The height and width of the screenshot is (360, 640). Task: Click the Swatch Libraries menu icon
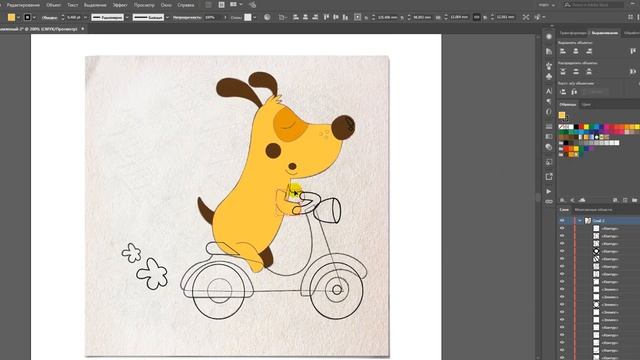click(562, 200)
